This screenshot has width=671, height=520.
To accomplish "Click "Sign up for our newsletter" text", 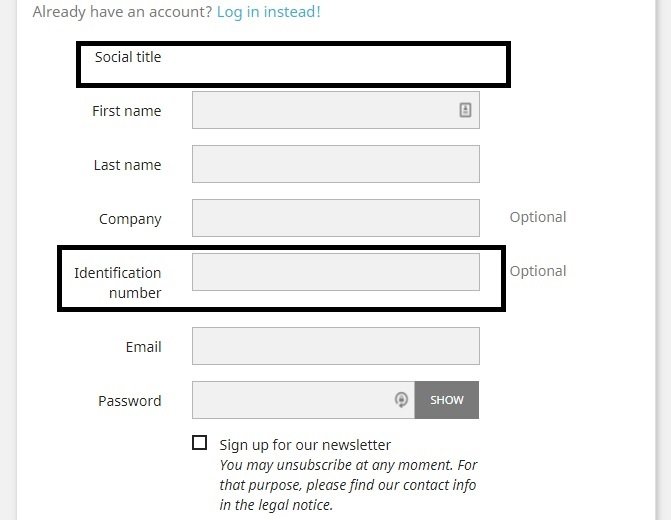I will coord(305,445).
